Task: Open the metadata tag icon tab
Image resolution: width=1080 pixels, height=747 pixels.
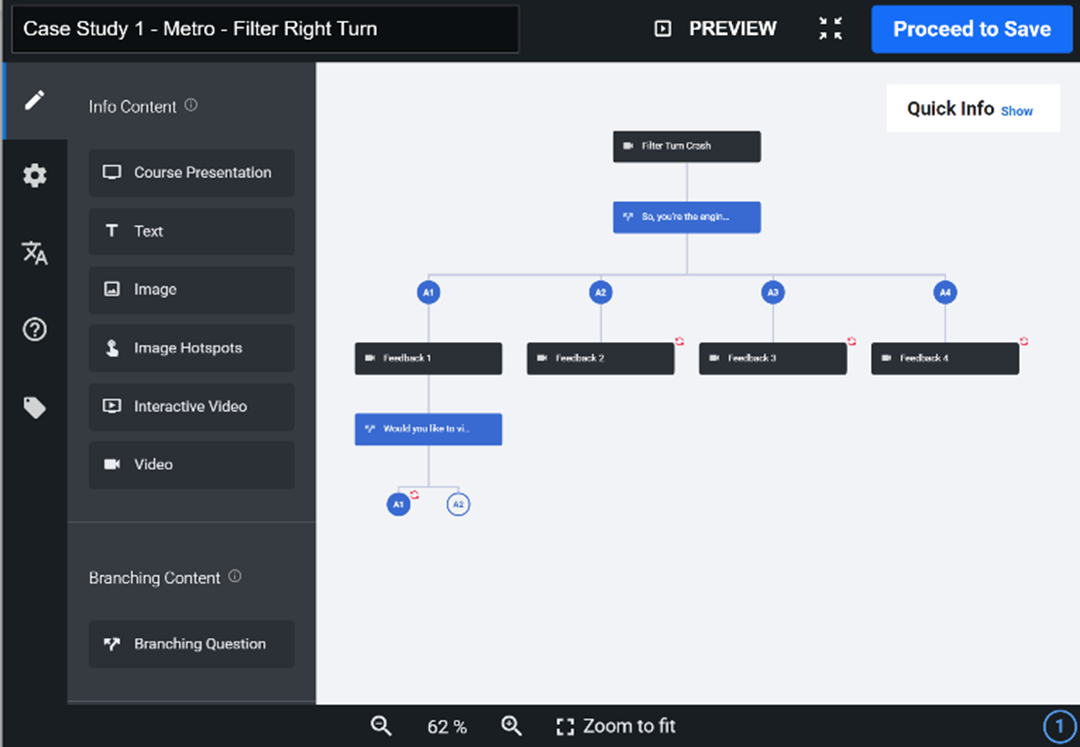Action: pos(35,407)
